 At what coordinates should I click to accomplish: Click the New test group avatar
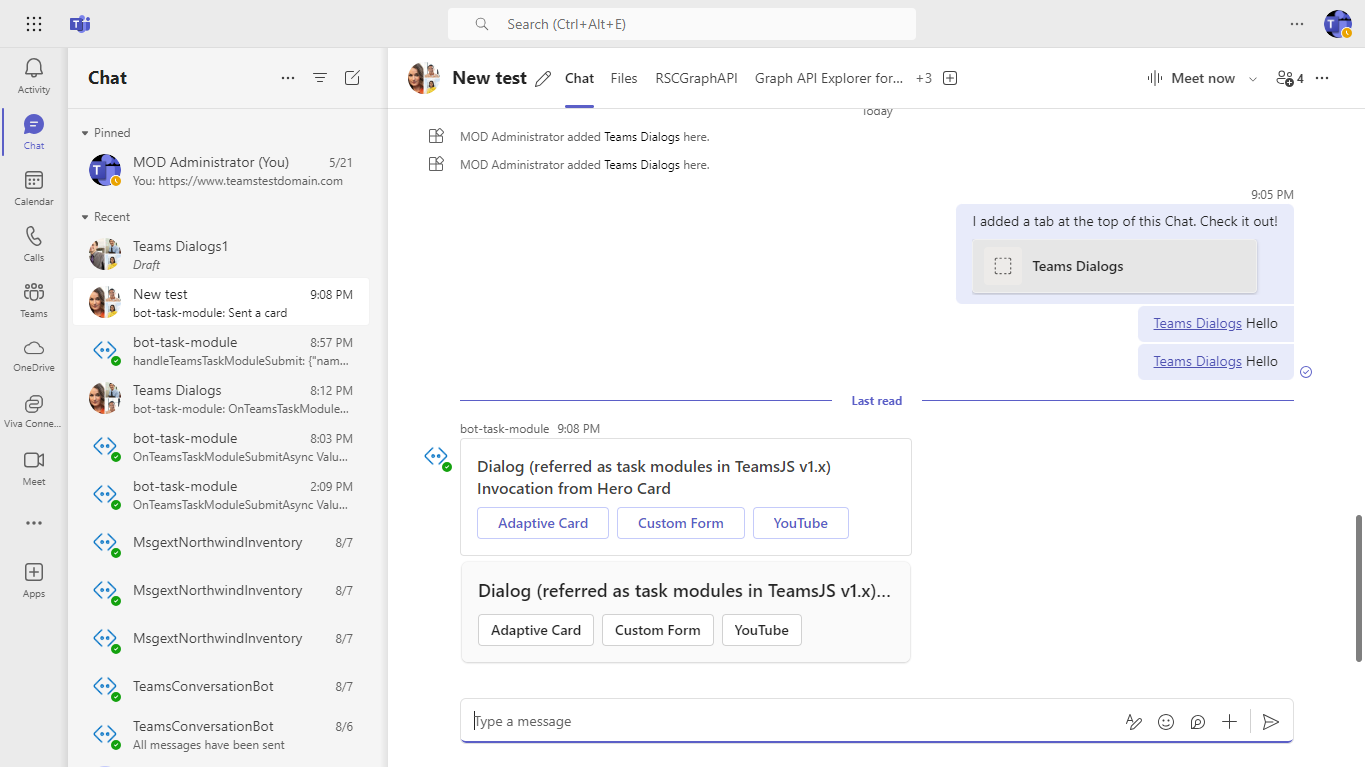click(x=424, y=78)
